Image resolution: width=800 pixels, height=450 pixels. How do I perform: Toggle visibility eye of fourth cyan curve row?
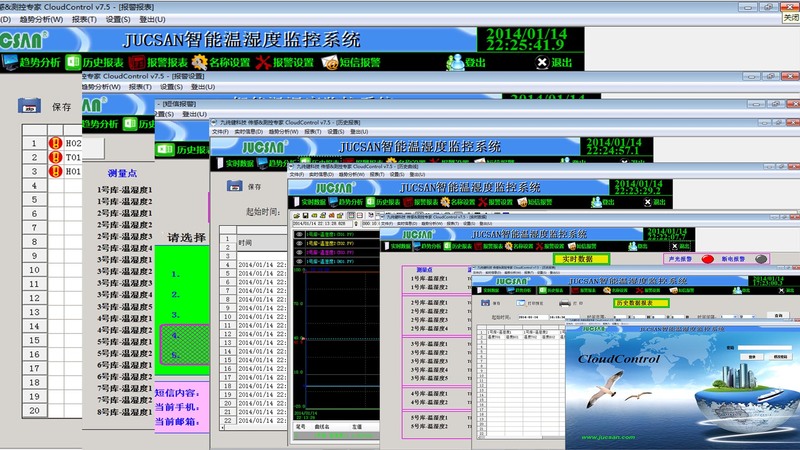point(299,261)
